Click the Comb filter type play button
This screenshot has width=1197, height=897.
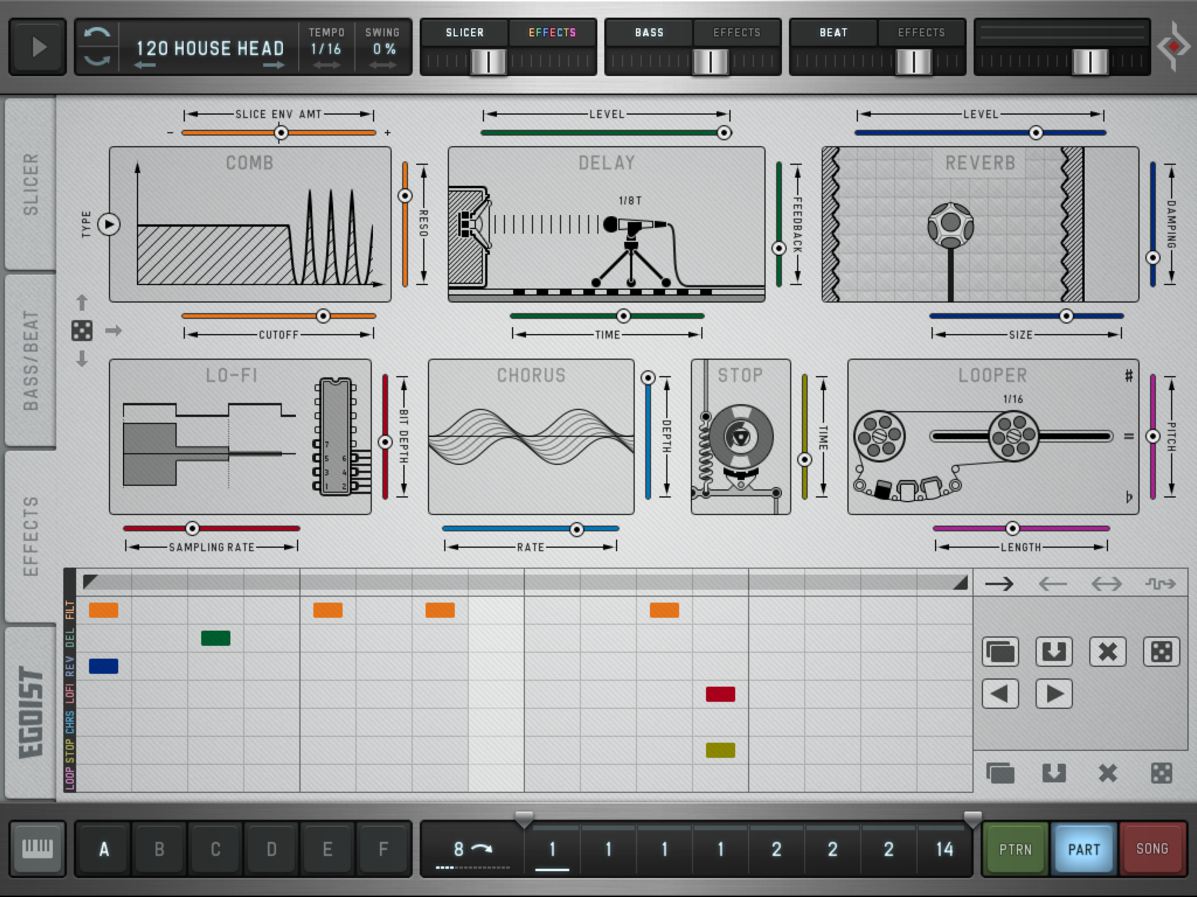(x=108, y=224)
